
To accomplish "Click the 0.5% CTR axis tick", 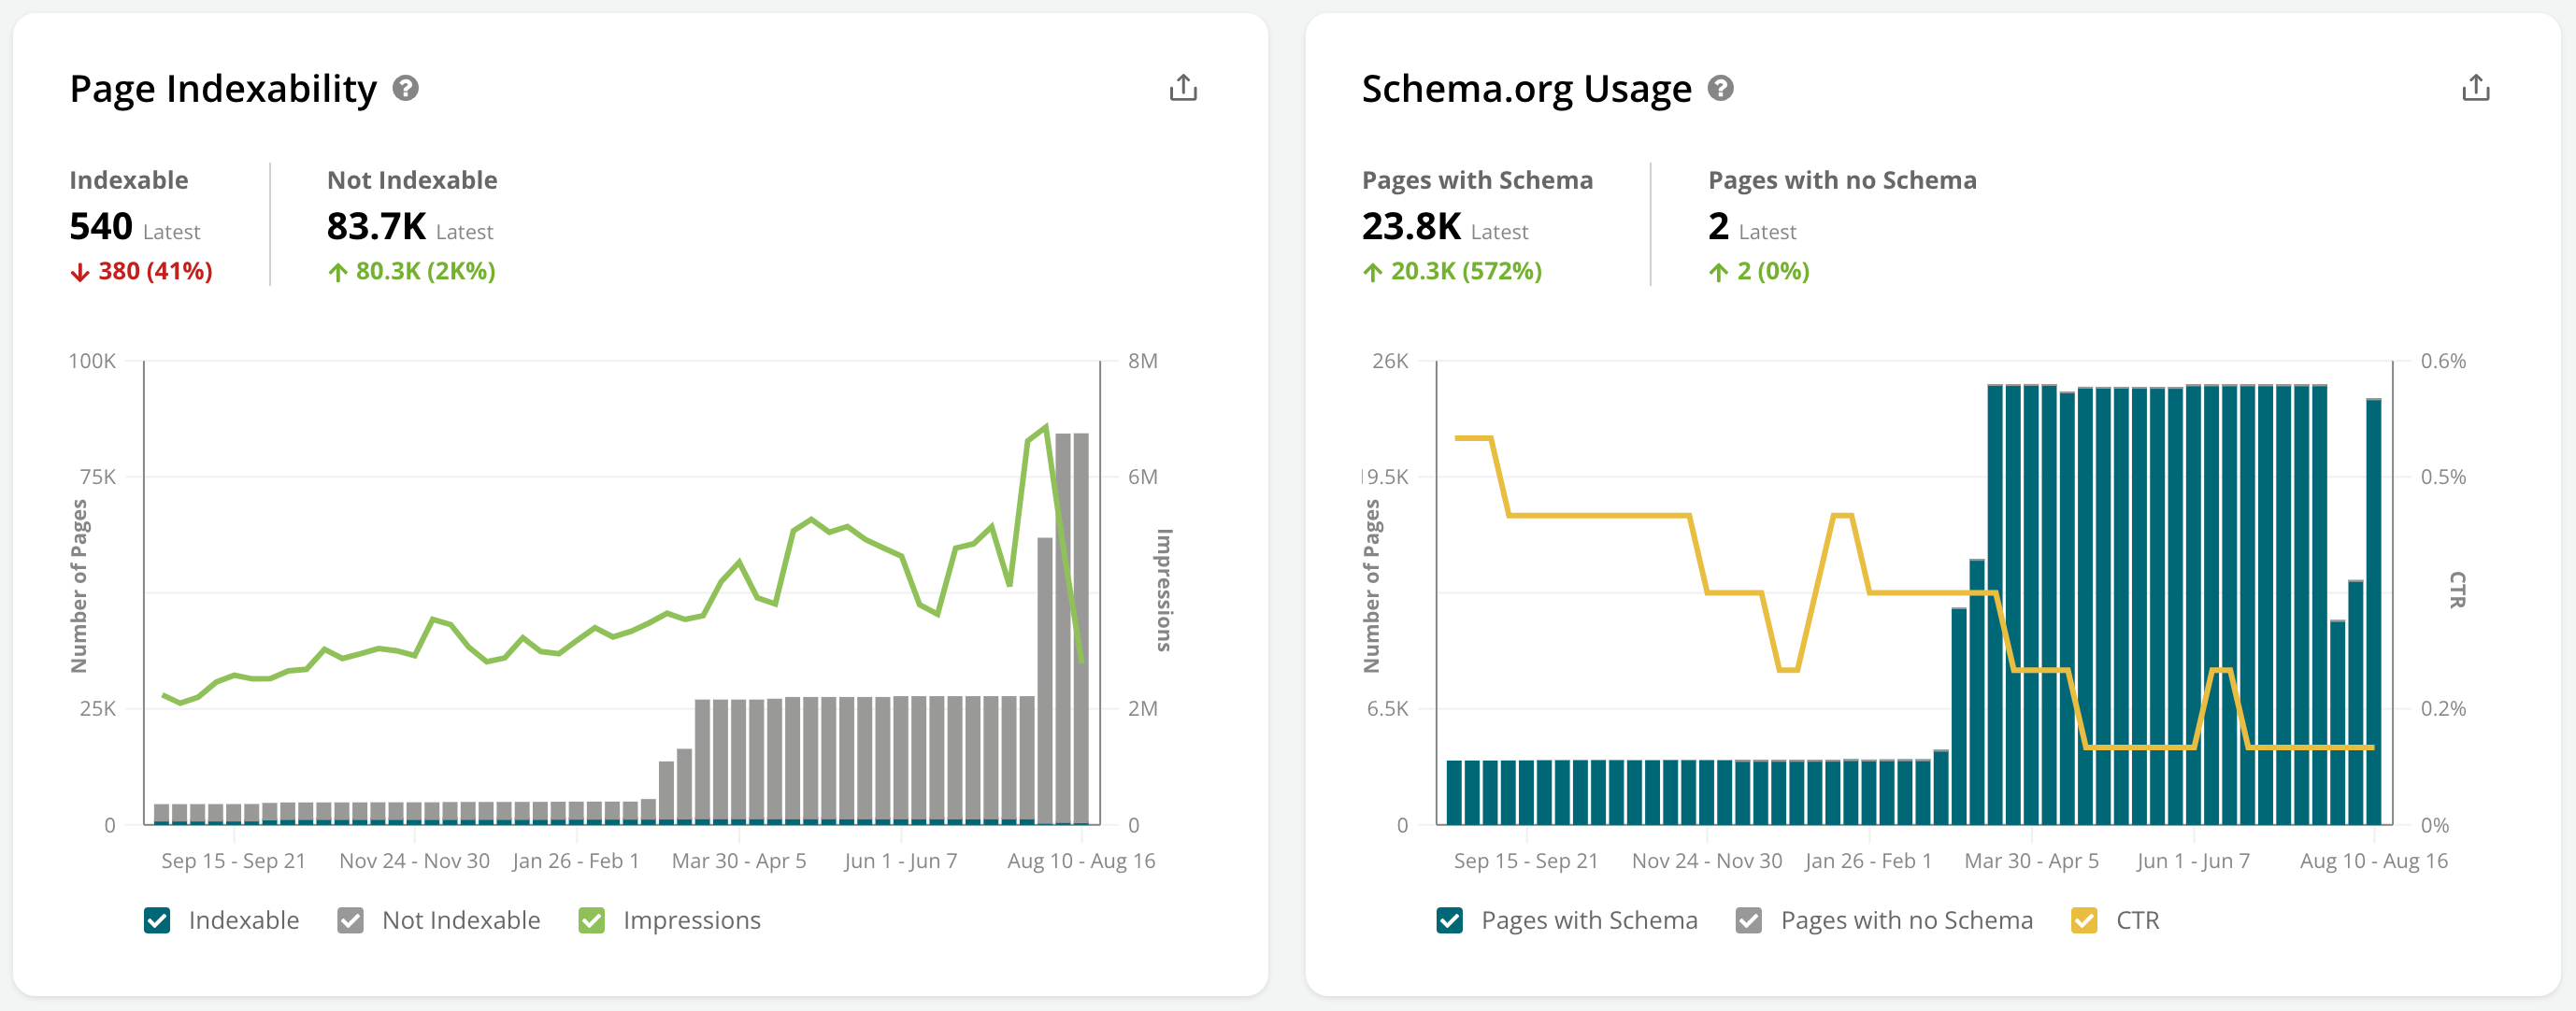I will point(2443,477).
